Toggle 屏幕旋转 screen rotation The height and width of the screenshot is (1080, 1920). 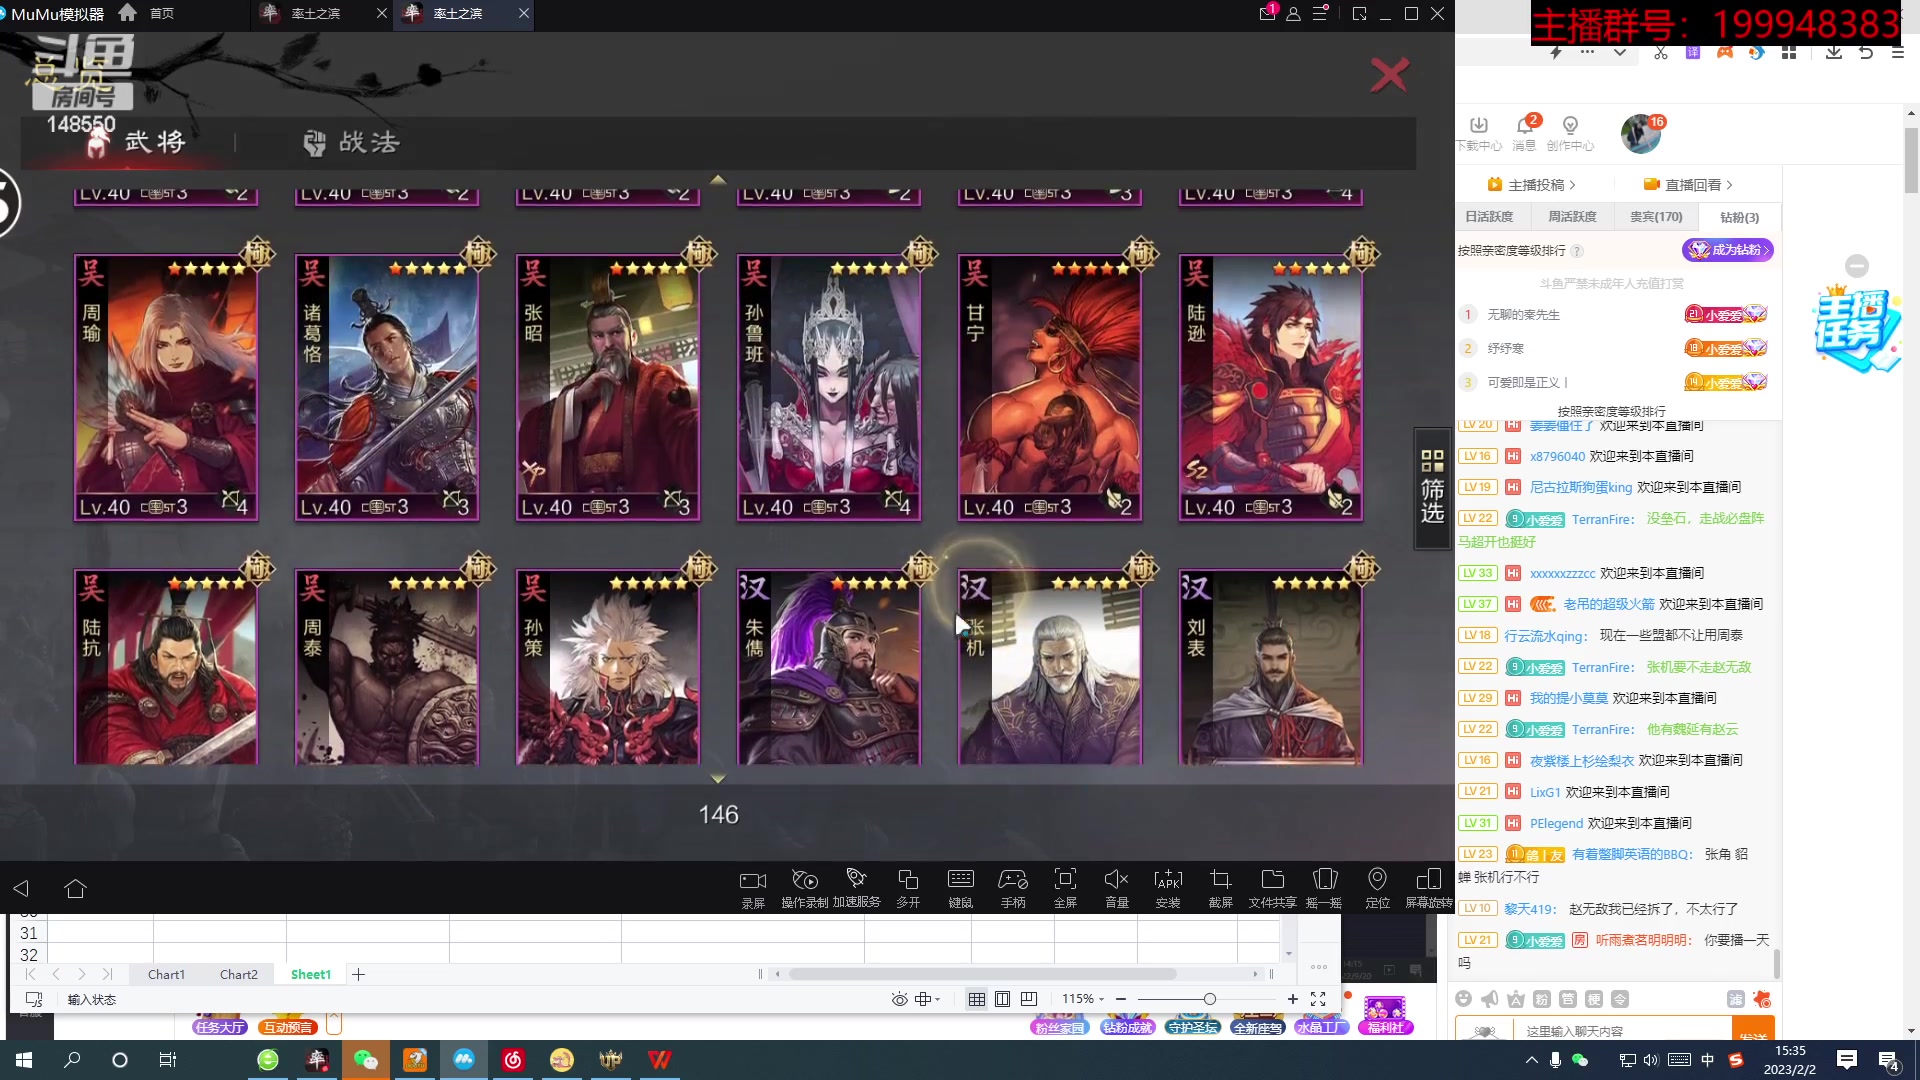coord(1429,888)
